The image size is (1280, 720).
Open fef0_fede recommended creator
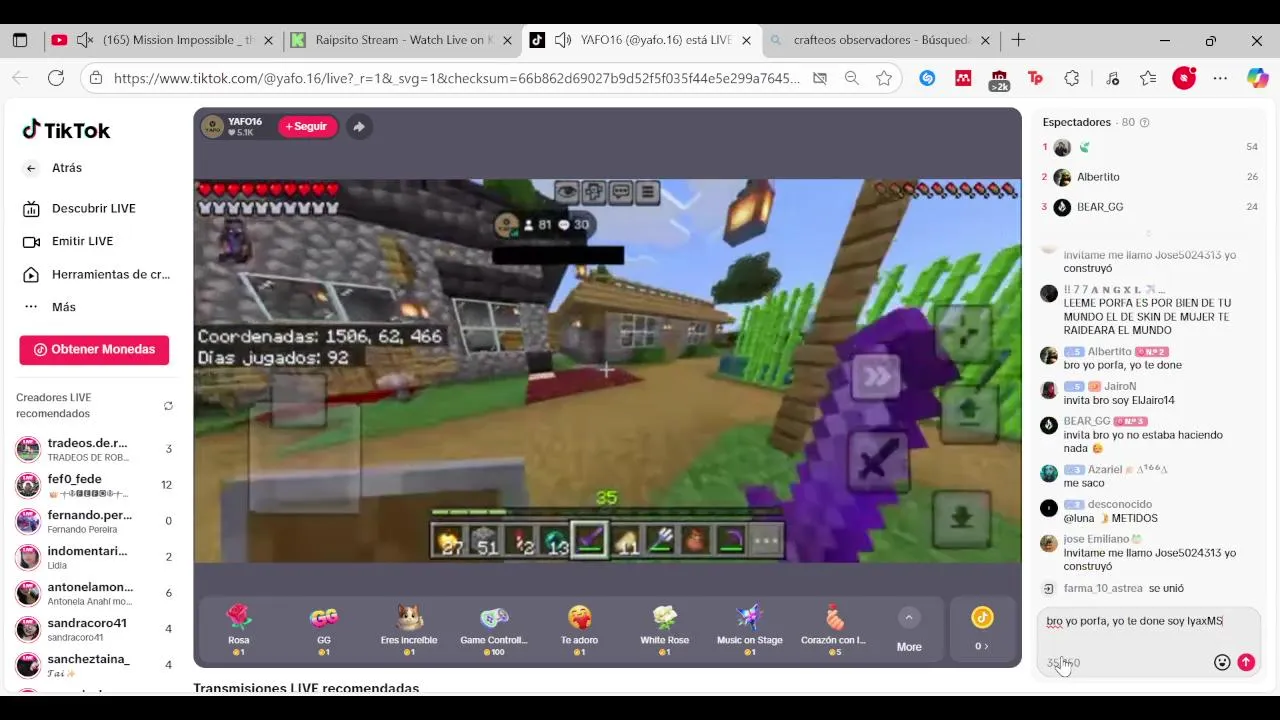(x=96, y=485)
